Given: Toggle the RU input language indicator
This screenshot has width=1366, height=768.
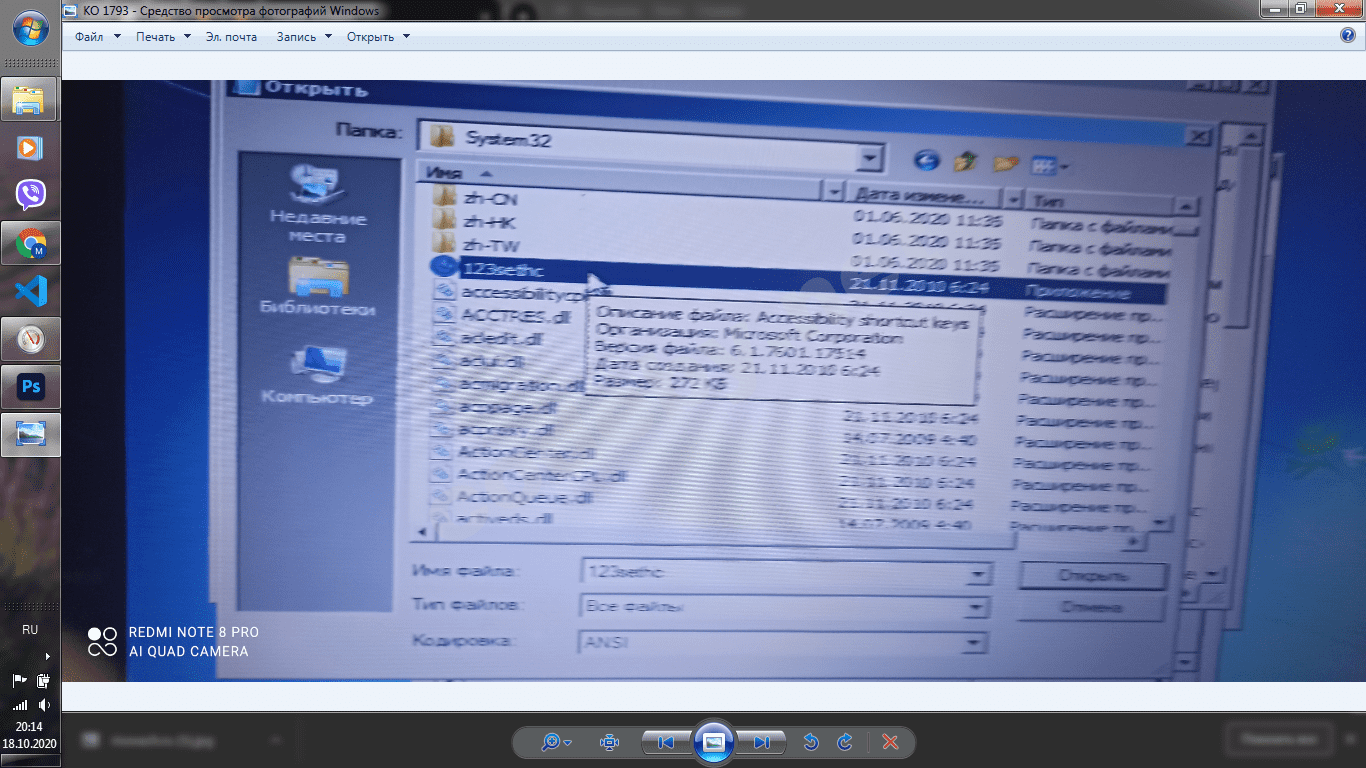Looking at the screenshot, I should [30, 630].
